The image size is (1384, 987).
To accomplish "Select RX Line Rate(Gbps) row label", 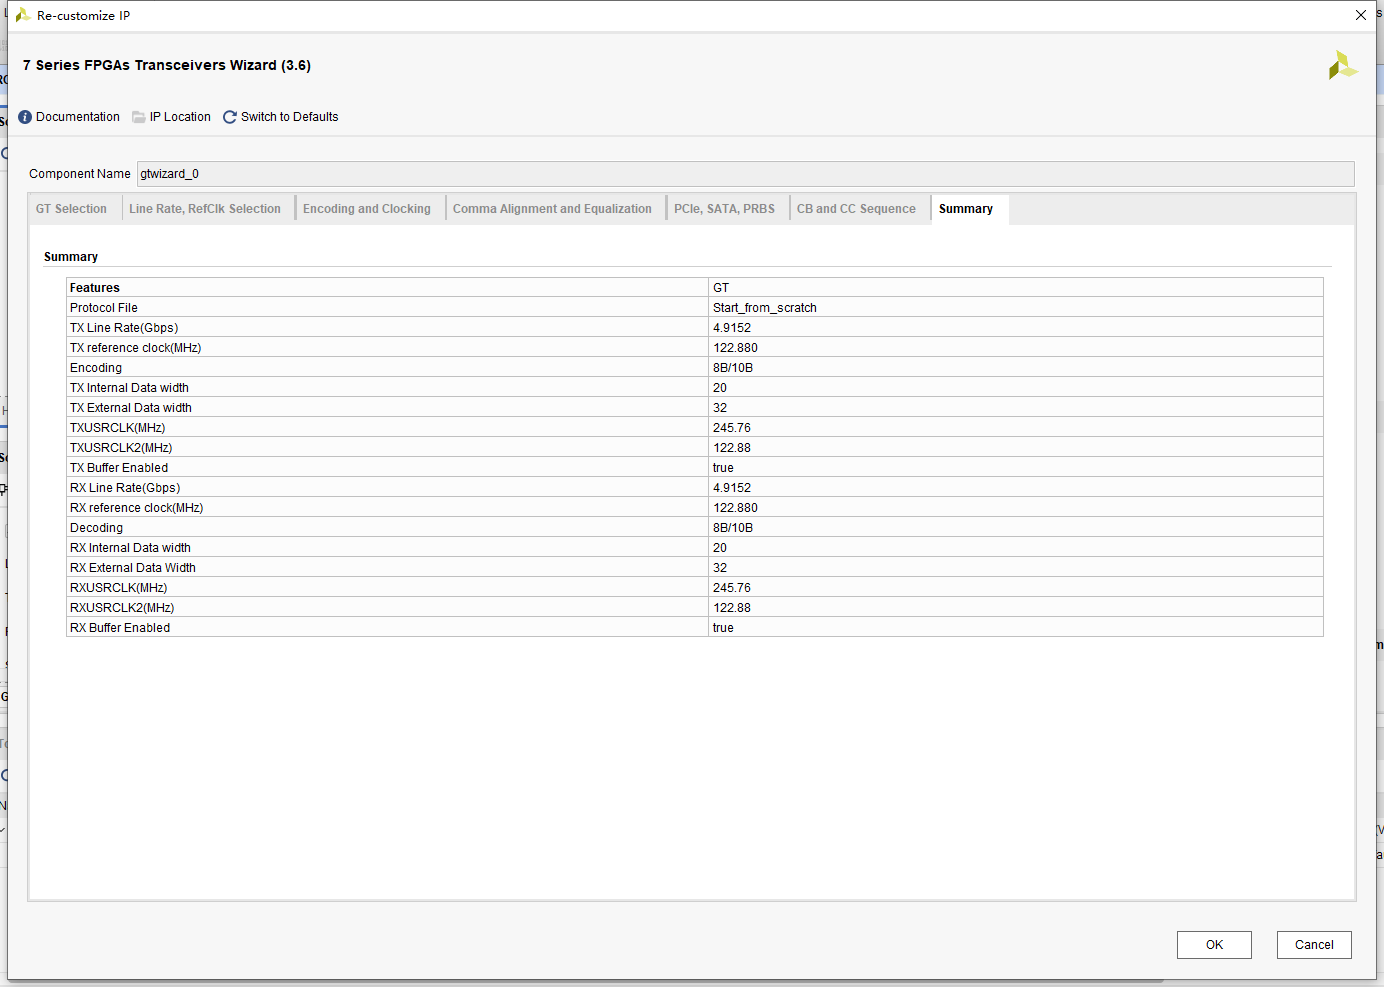I will click(125, 488).
